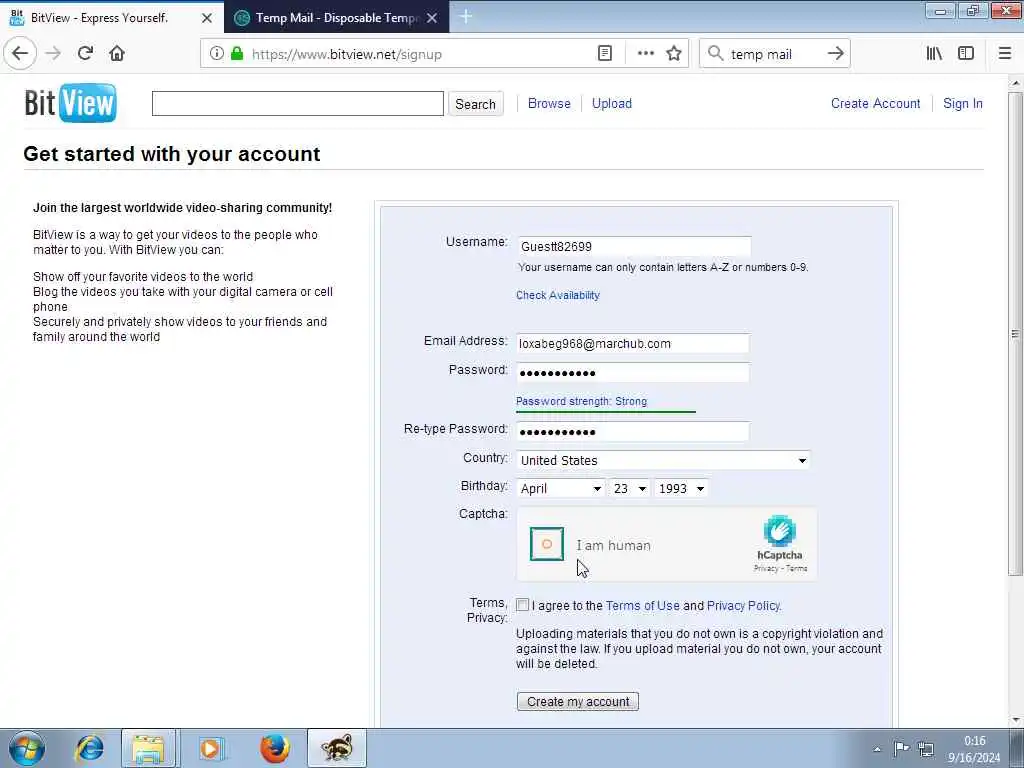Image resolution: width=1024 pixels, height=768 pixels.
Task: Open the birthday month dropdown showing April
Action: 560,488
